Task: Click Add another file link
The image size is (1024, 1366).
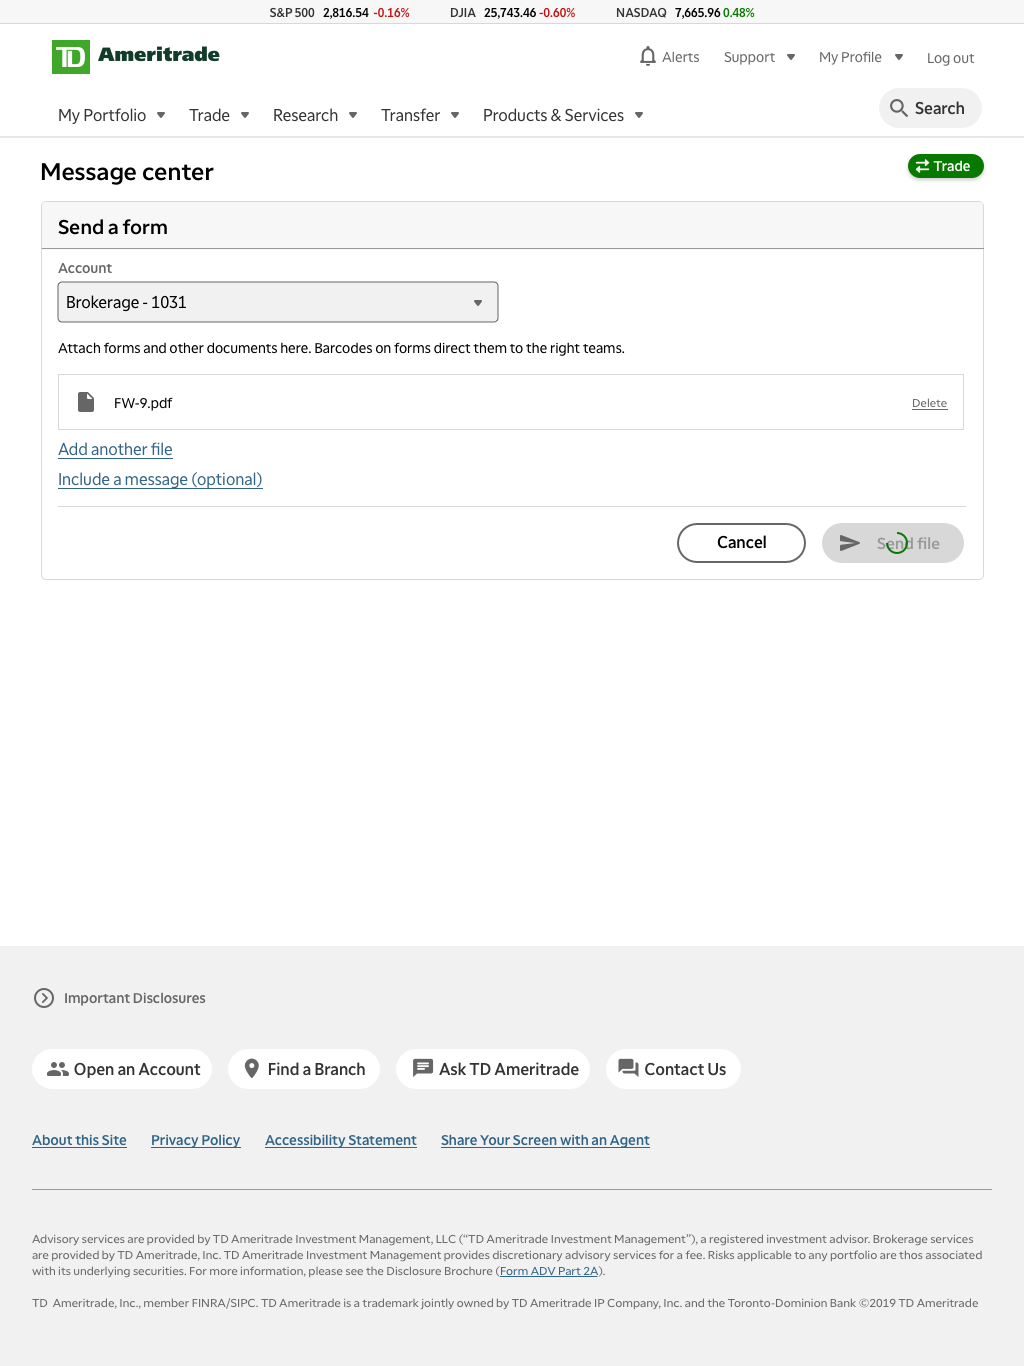Action: pyautogui.click(x=115, y=449)
